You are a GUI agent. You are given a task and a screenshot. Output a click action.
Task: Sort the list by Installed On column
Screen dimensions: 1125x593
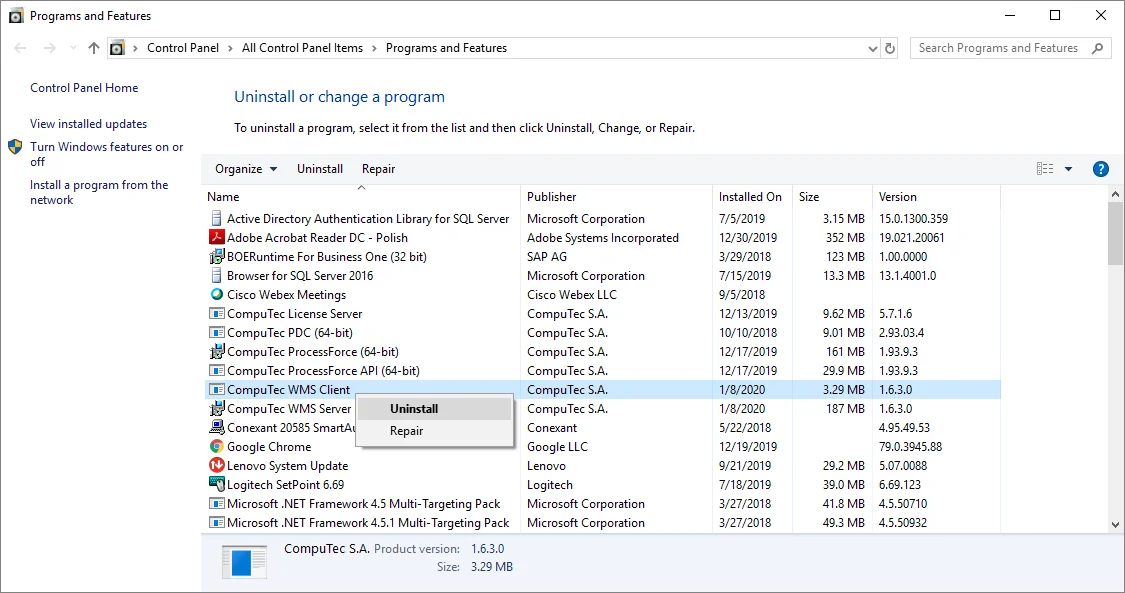750,197
